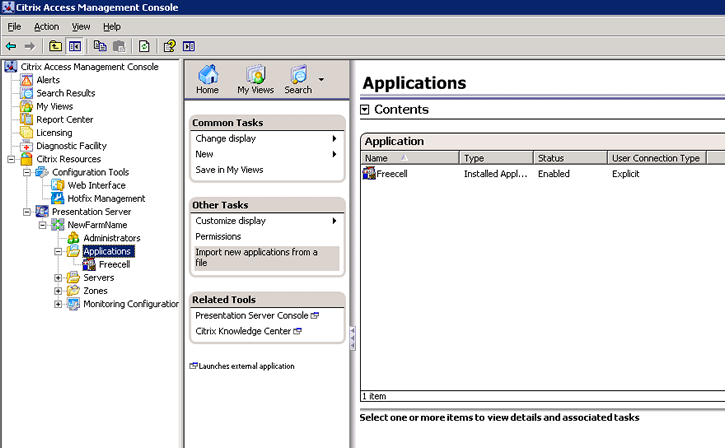Sort by the Type column header
This screenshot has width=725, height=448.
(x=496, y=158)
